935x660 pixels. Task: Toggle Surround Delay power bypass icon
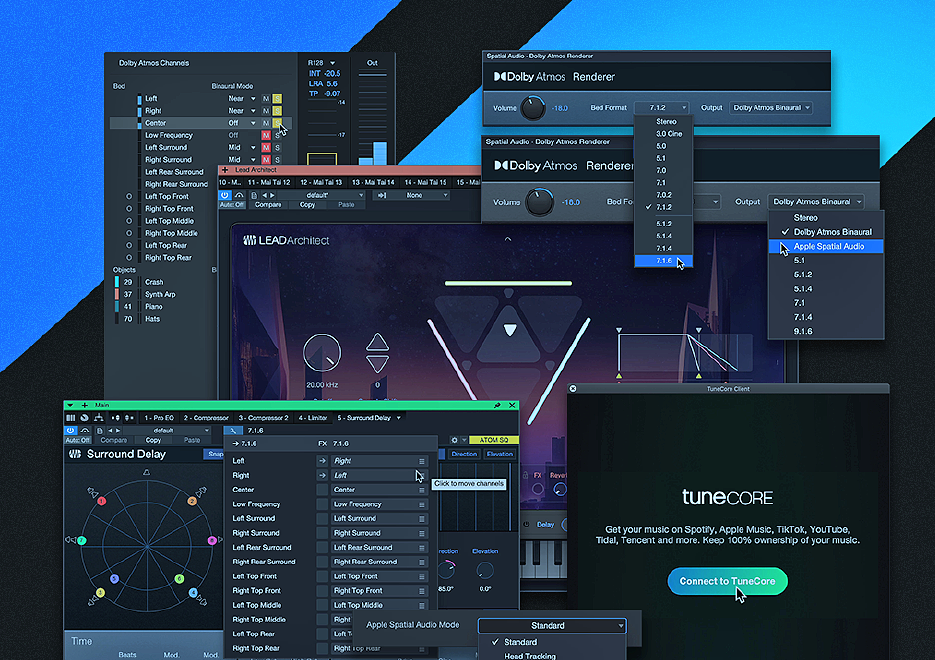[x=70, y=430]
